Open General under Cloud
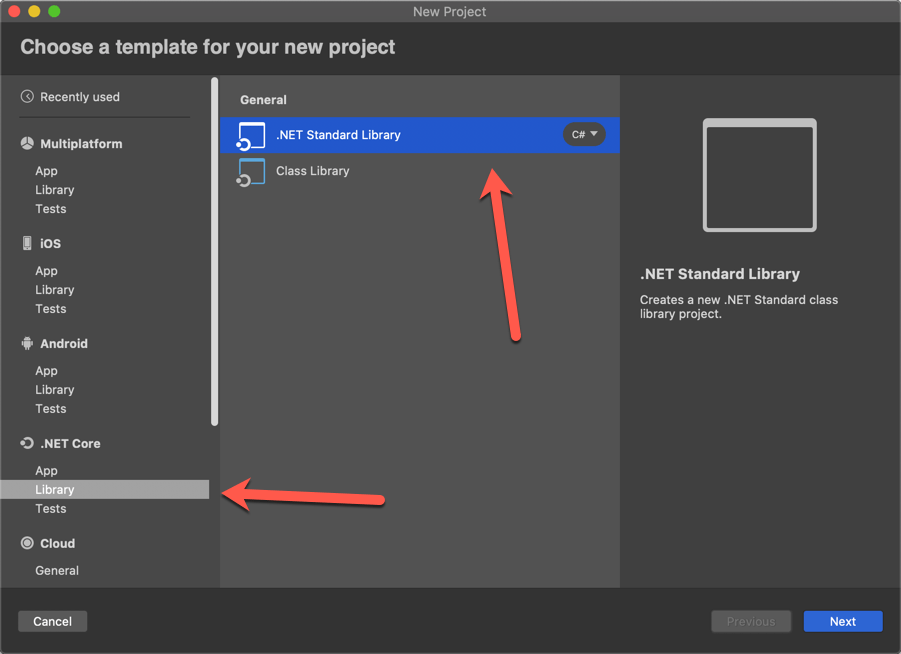 click(57, 570)
